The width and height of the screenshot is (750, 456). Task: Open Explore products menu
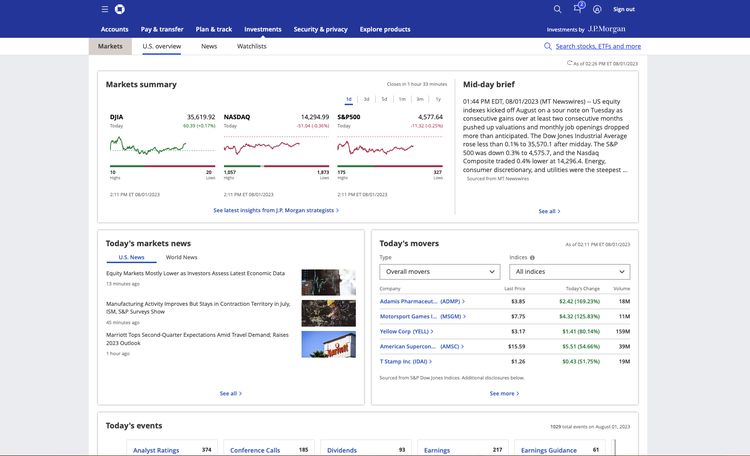(385, 29)
